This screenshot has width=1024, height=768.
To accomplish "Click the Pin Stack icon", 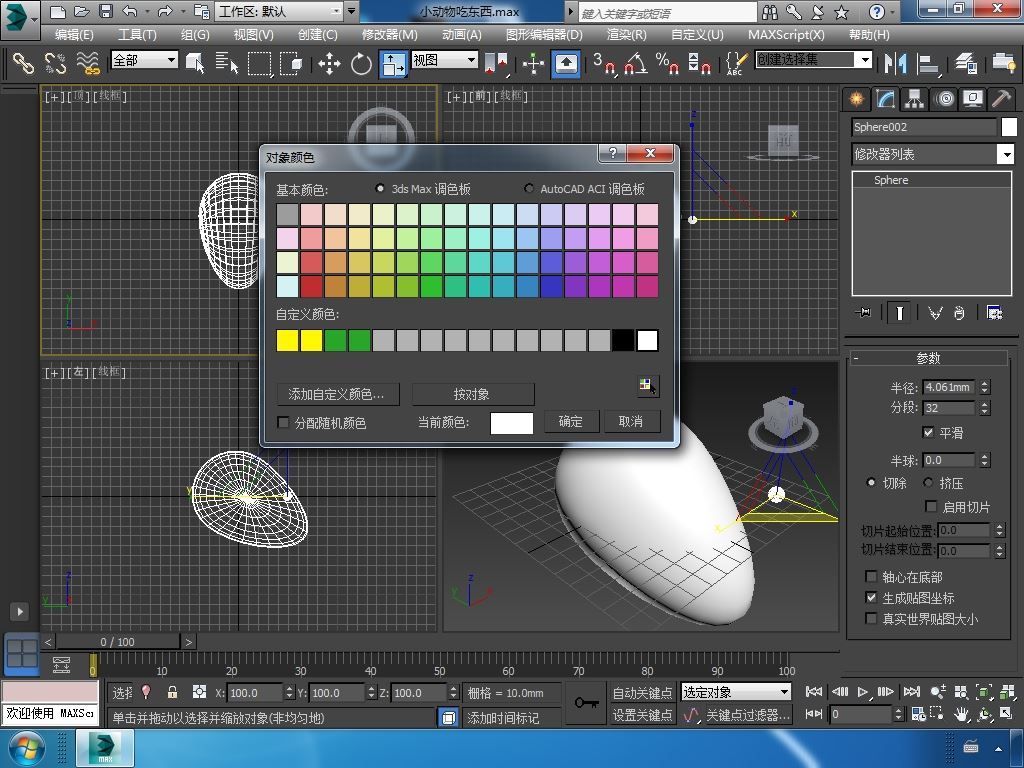I will coord(863,313).
